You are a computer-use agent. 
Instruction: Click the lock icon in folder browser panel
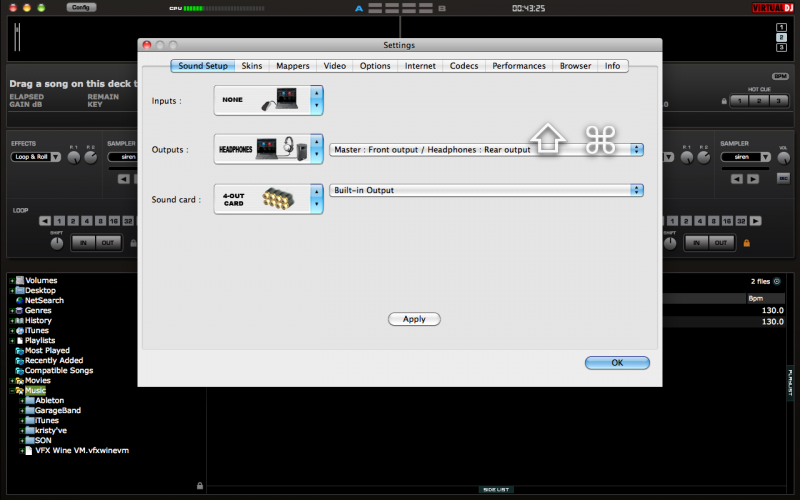click(x=200, y=485)
